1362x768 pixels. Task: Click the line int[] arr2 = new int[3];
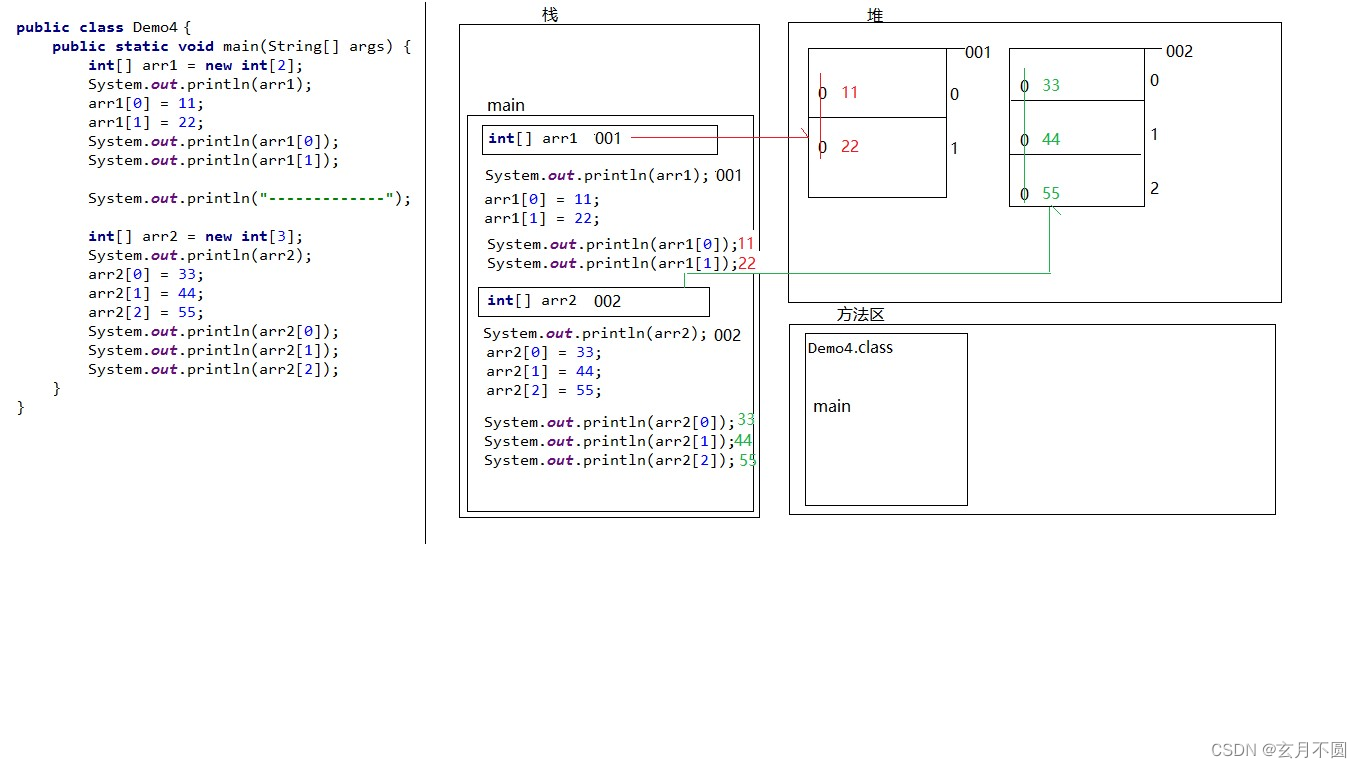[x=195, y=236]
